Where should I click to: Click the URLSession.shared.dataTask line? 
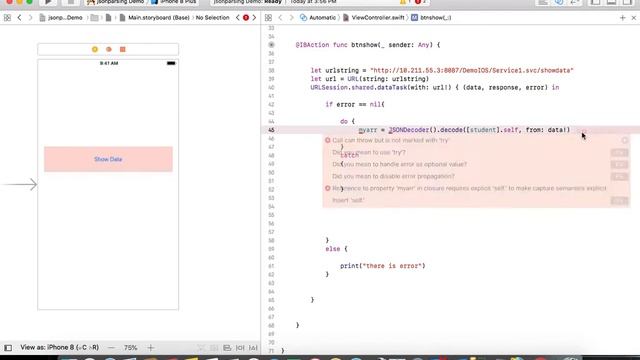click(x=435, y=87)
